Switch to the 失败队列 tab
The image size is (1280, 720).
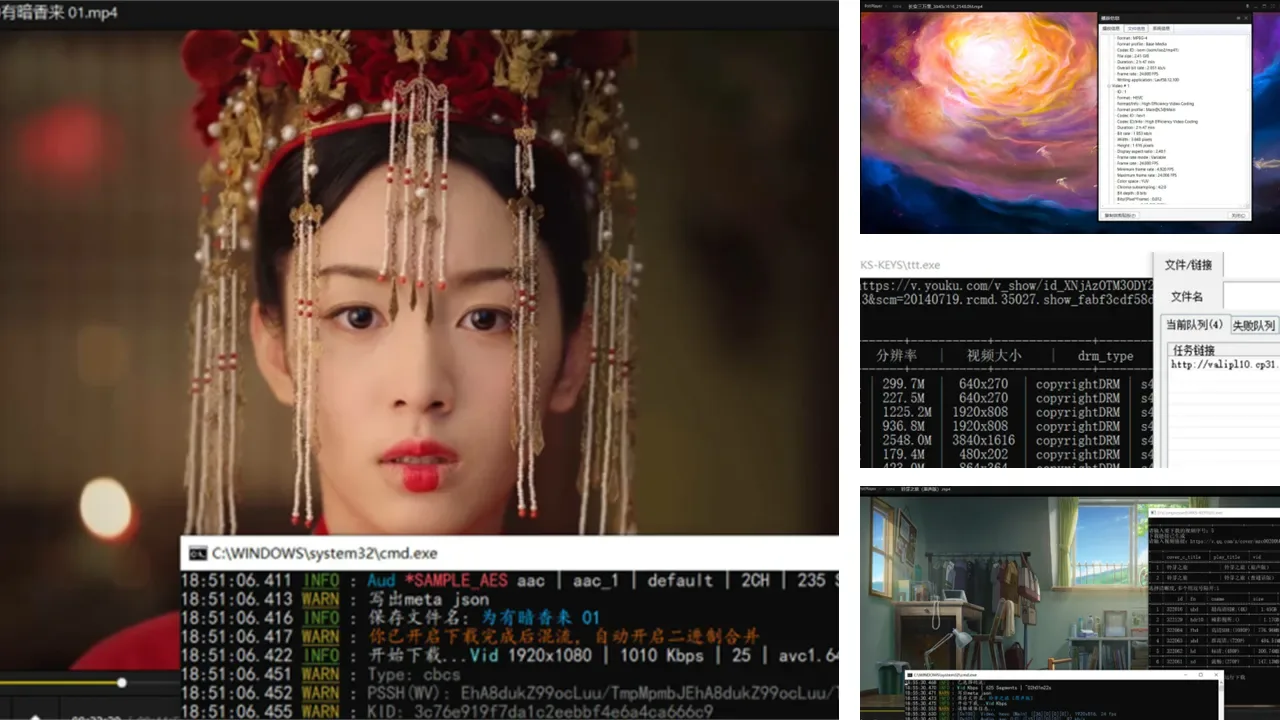1254,326
